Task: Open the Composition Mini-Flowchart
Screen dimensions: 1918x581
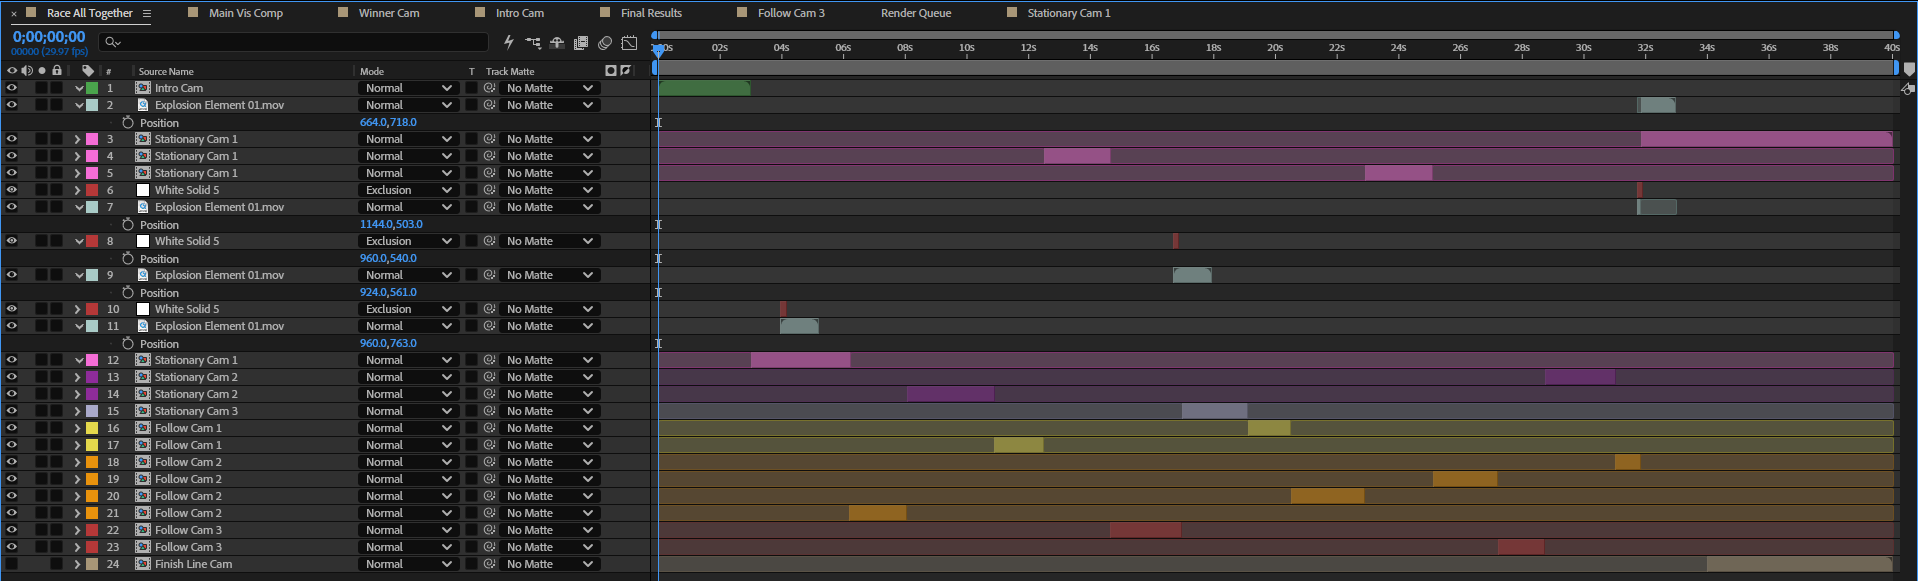Action: (533, 43)
